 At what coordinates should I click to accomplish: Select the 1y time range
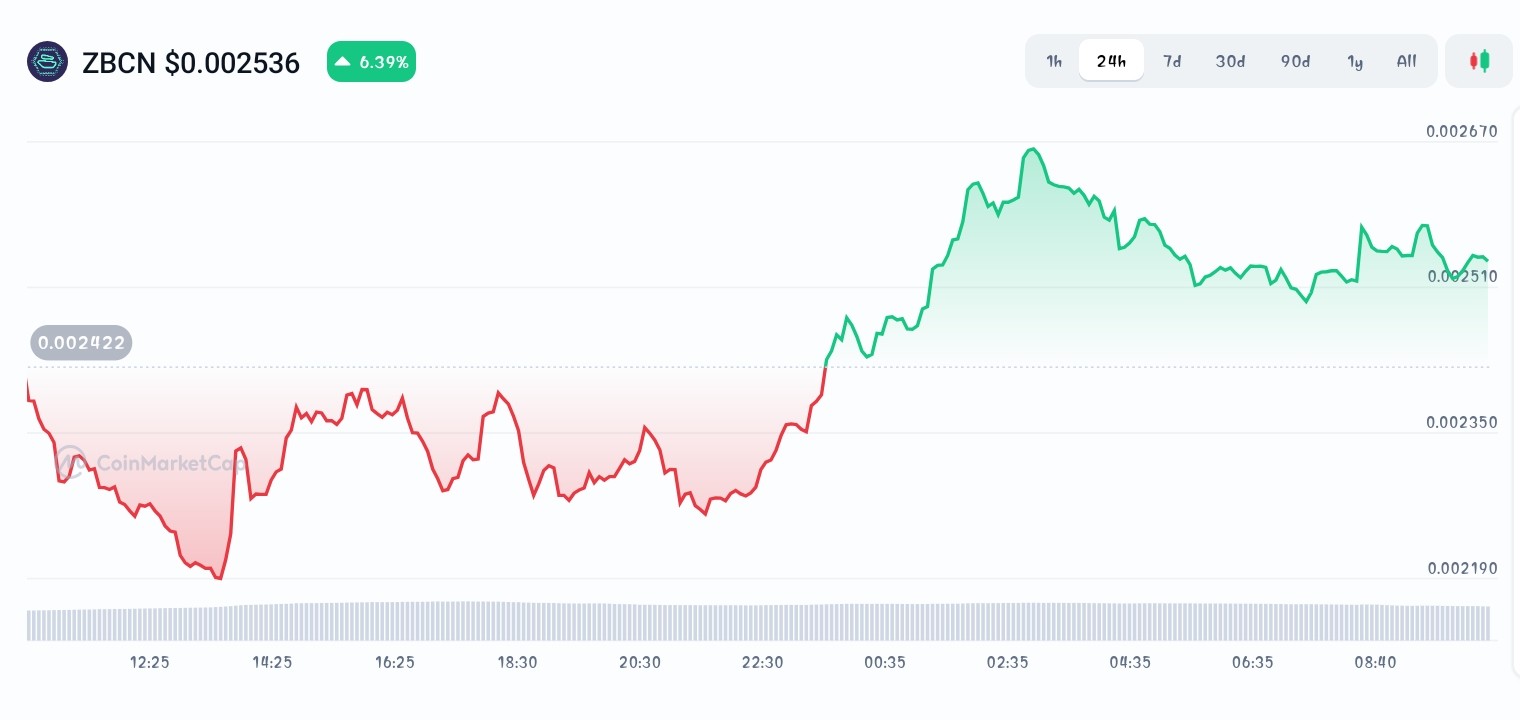(x=1355, y=61)
